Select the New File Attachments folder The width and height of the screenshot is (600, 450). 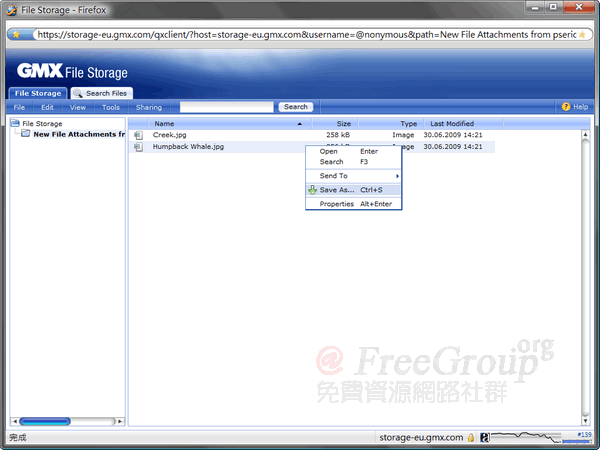tap(79, 134)
